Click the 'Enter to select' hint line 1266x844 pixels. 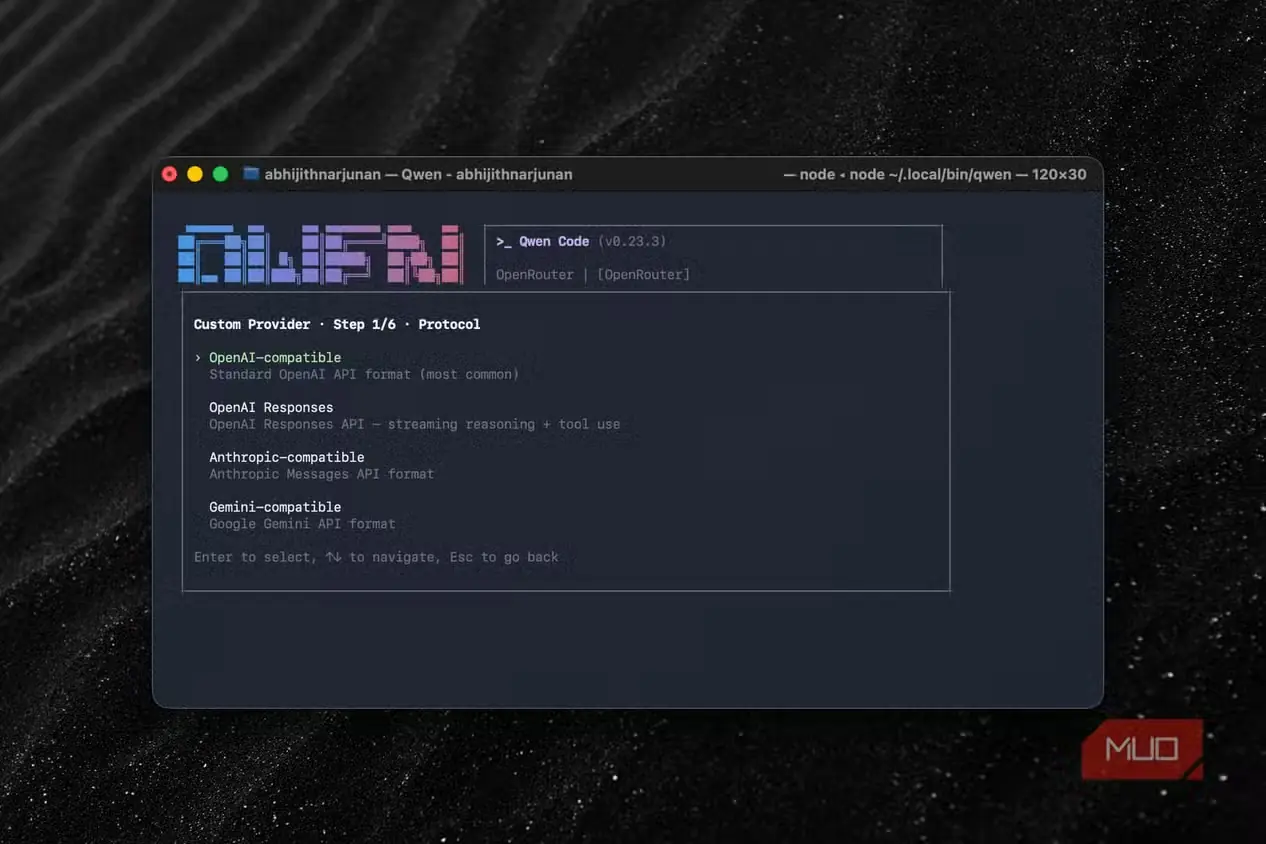[376, 557]
